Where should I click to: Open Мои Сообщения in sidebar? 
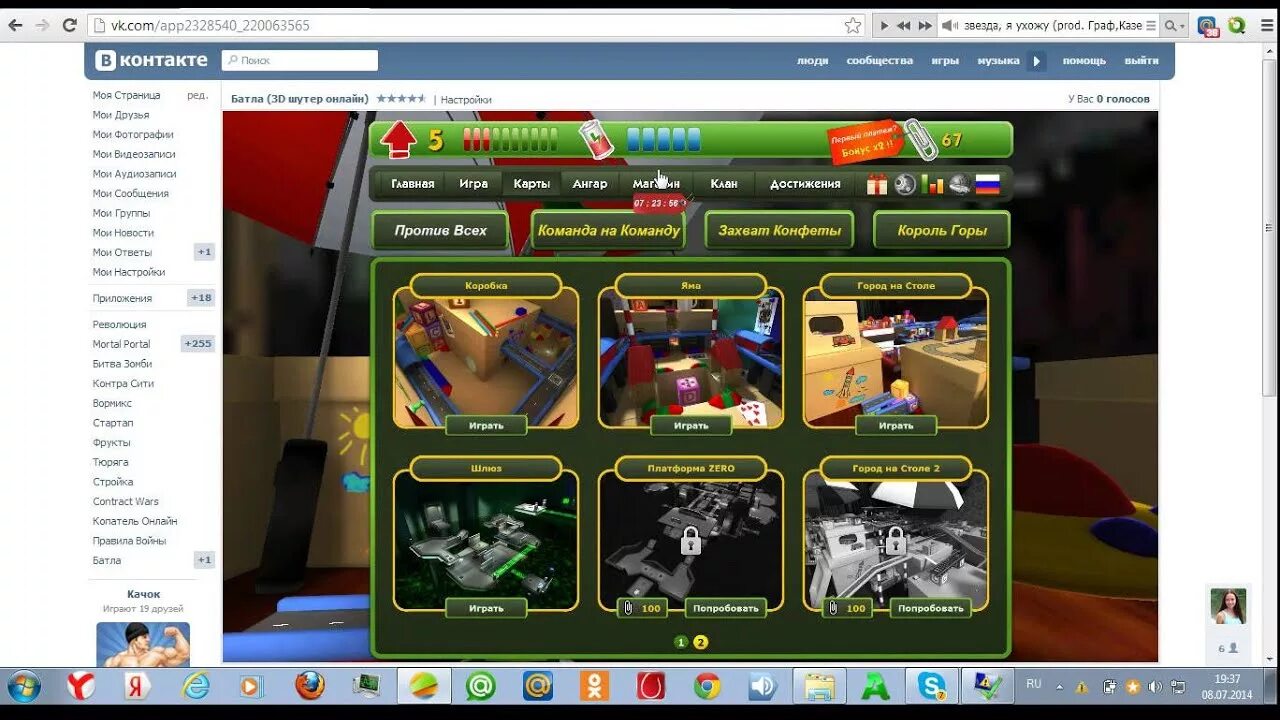[131, 194]
